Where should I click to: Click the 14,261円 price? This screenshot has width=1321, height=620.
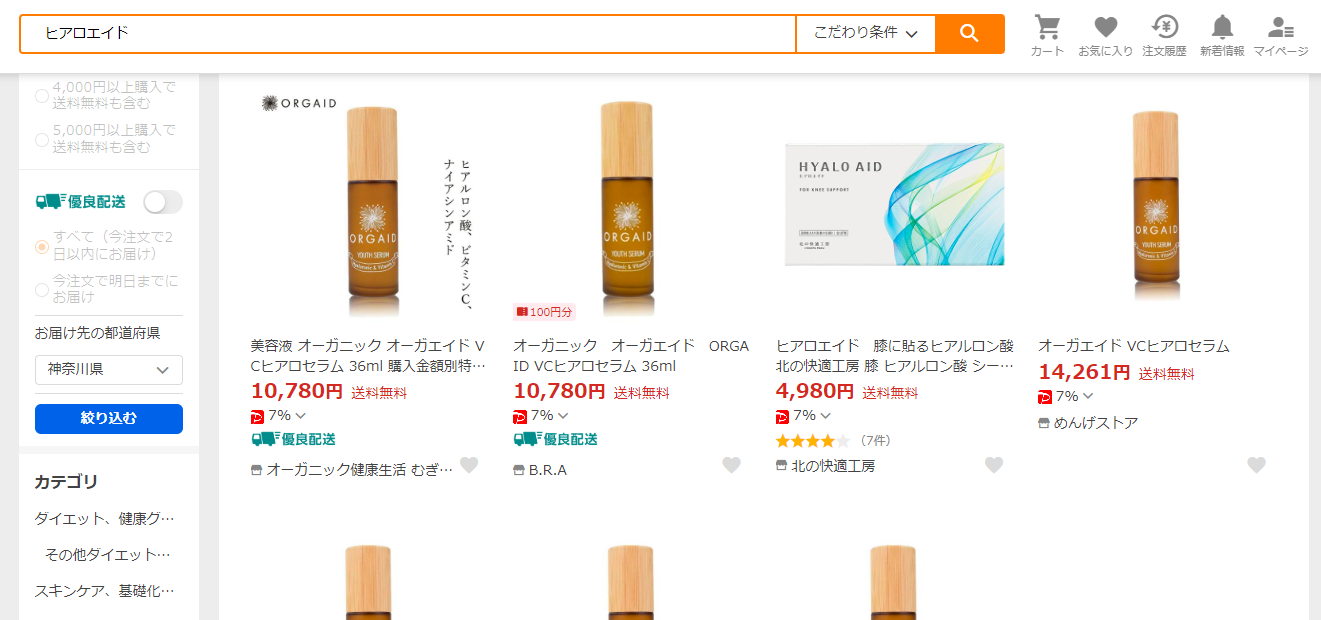click(x=1084, y=373)
